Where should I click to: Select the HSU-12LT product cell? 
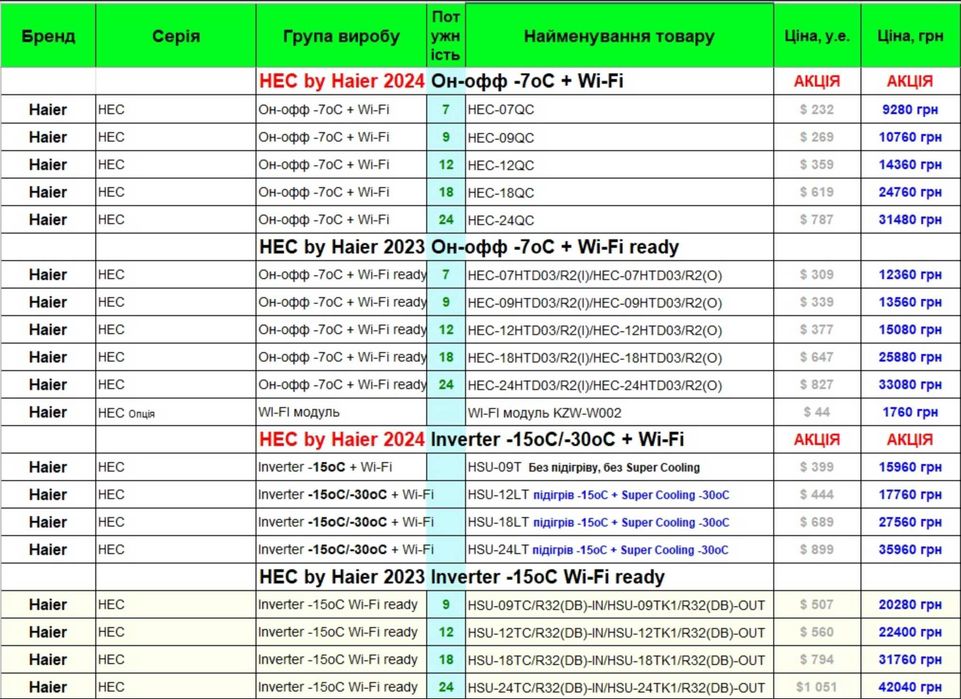coord(619,495)
